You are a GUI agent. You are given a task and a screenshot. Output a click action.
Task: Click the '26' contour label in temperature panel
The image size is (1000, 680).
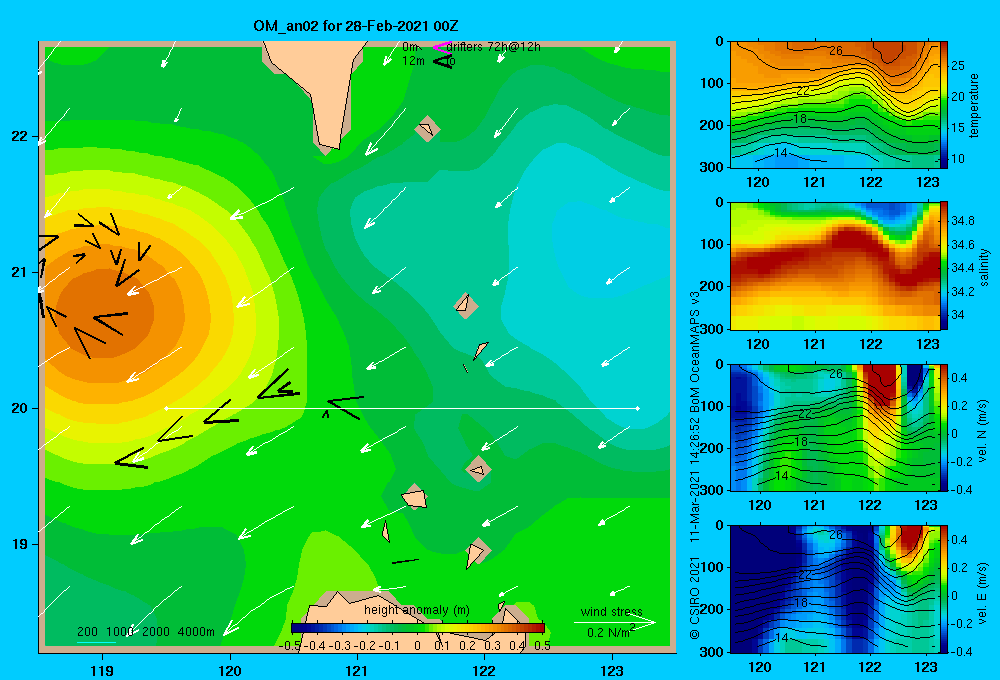point(835,50)
